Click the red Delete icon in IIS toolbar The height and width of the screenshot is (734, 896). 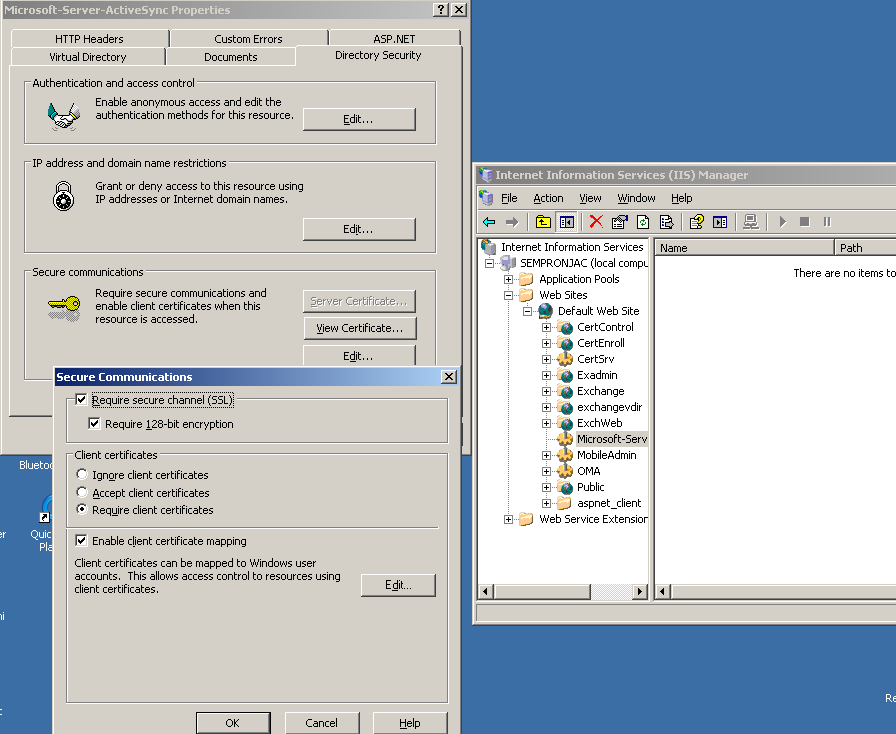596,222
